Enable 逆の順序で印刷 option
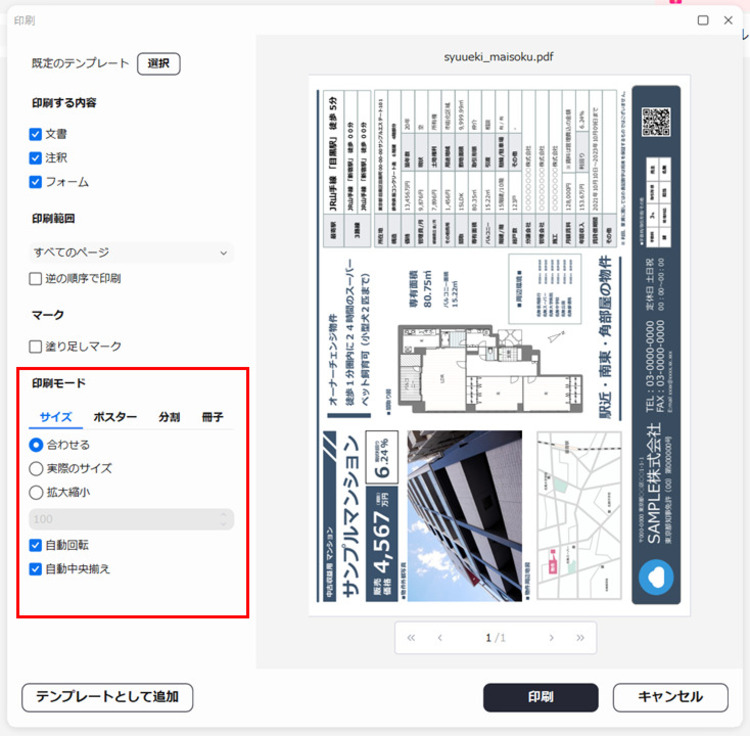 pos(35,279)
